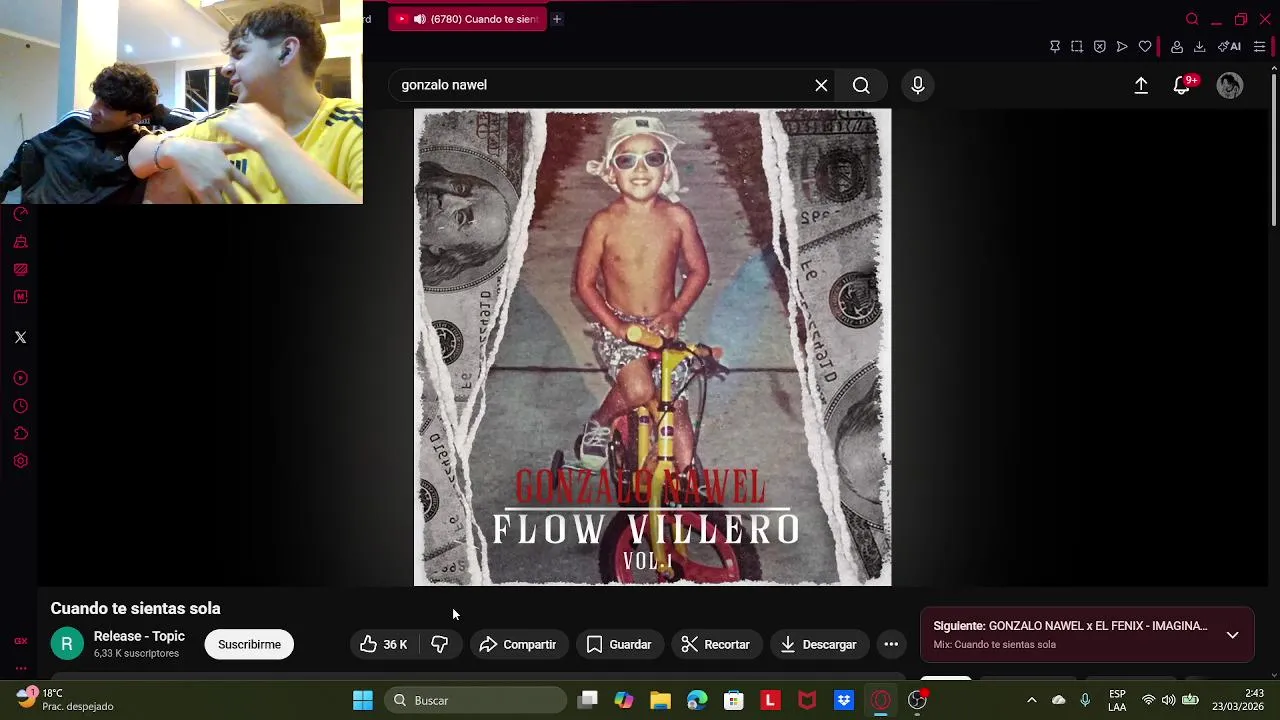The width and height of the screenshot is (1280, 720).
Task: Open the easy setup sliders icon
Action: pyautogui.click(x=1259, y=46)
